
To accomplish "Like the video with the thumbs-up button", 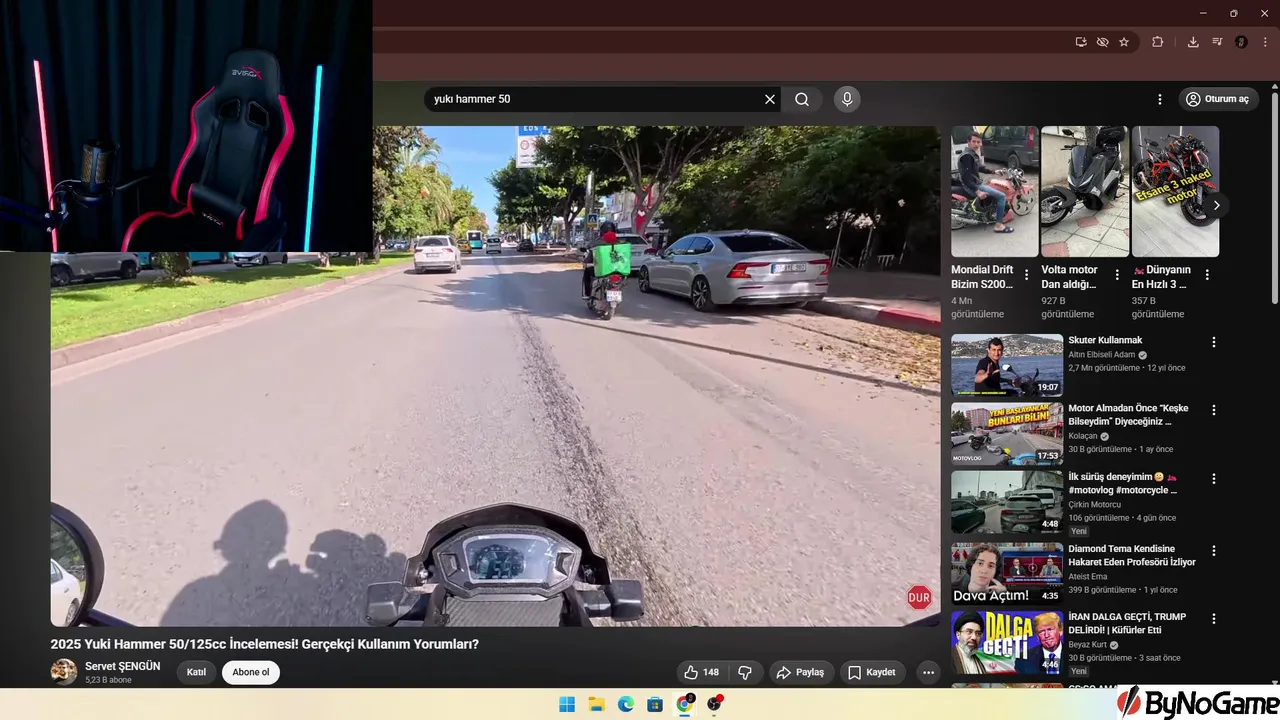I will [x=703, y=672].
